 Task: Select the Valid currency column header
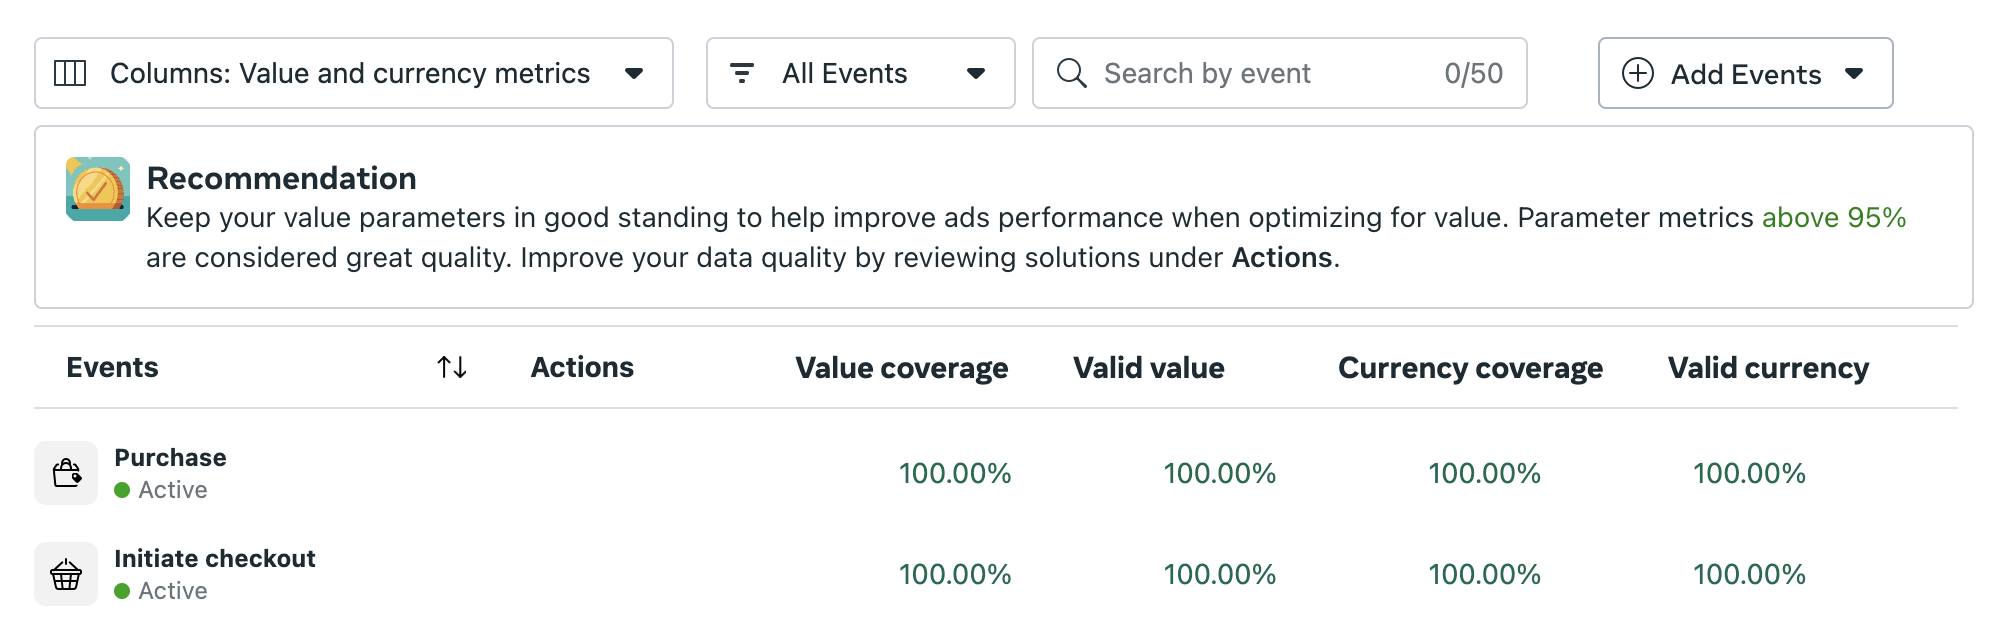[1768, 368]
